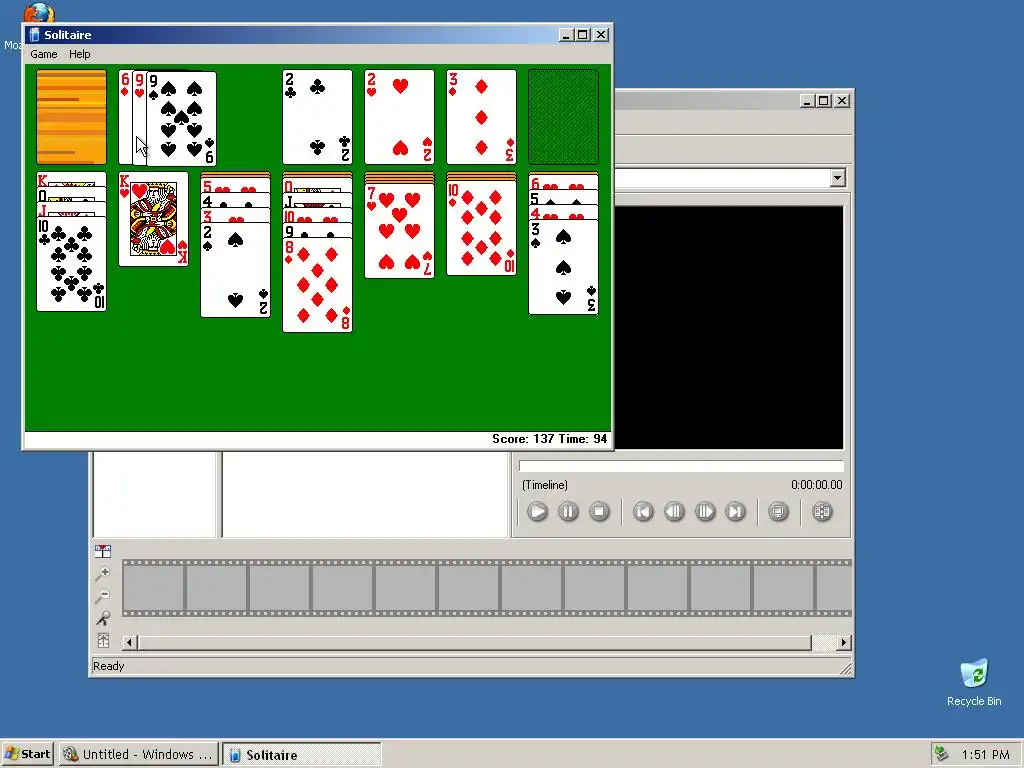Click the "Score: 137 Time: 94" status text
1024x768 pixels.
pos(549,439)
